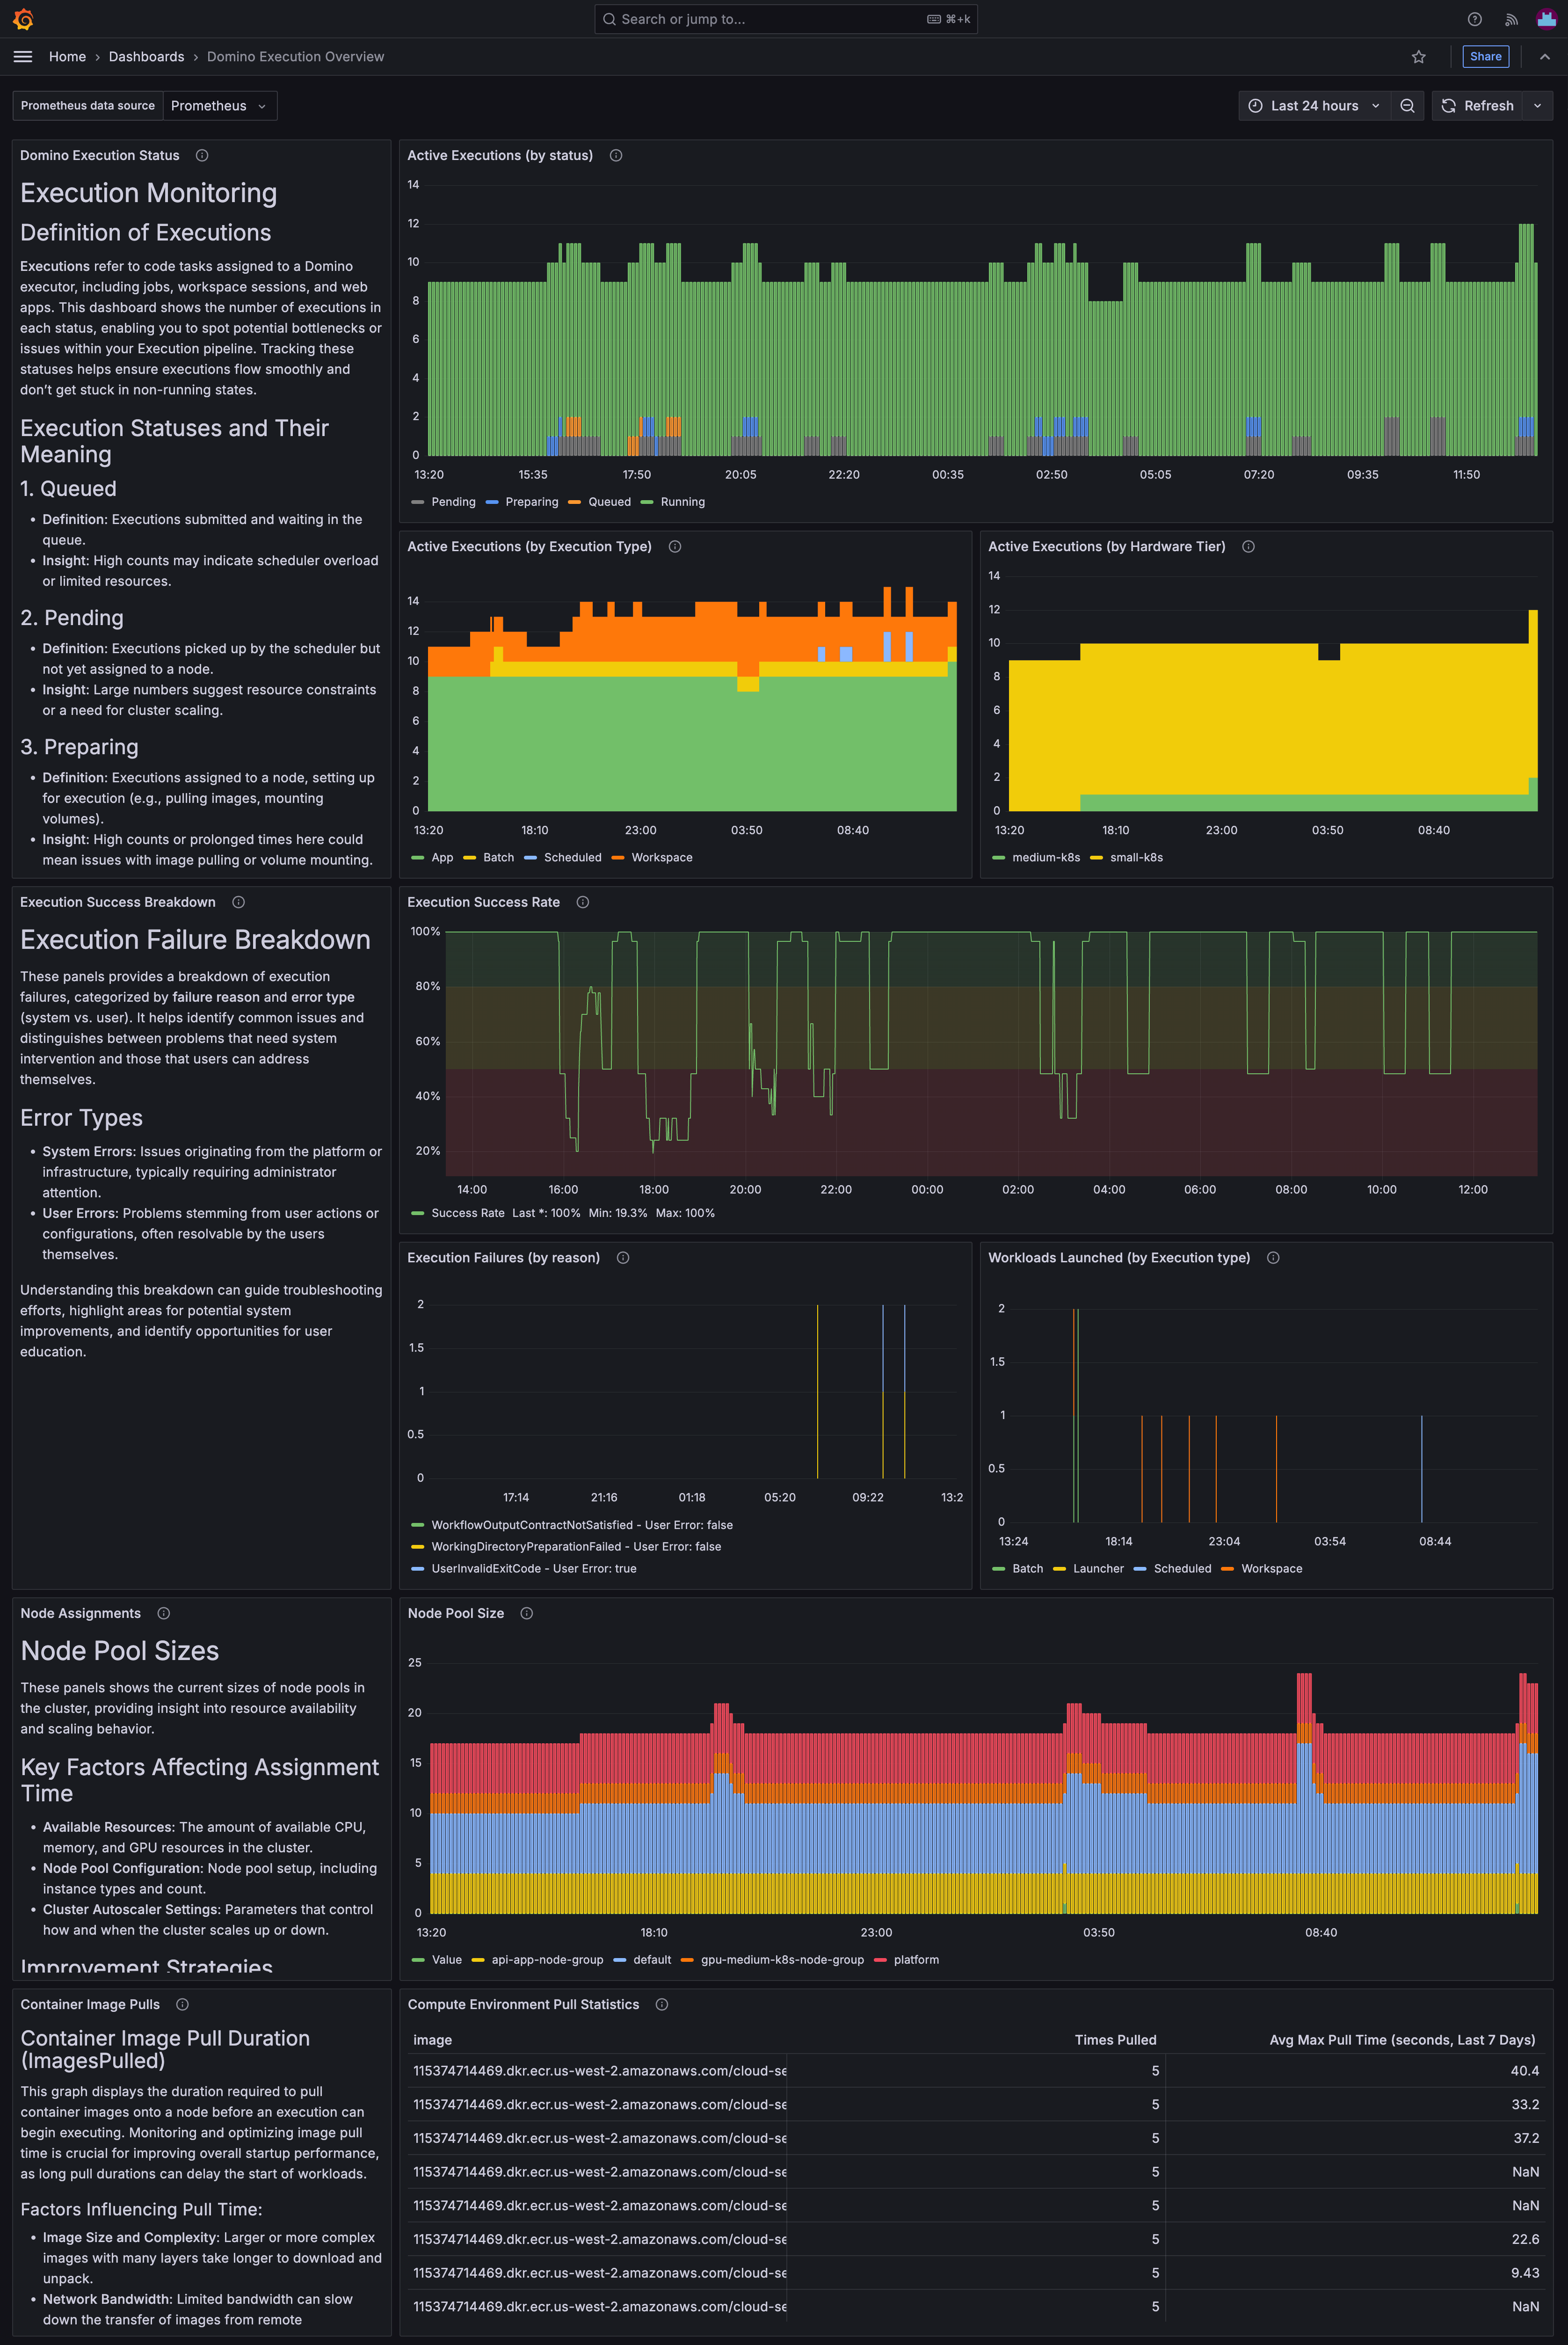Click Workspace color swatch in Workloads legend

tap(1227, 1569)
